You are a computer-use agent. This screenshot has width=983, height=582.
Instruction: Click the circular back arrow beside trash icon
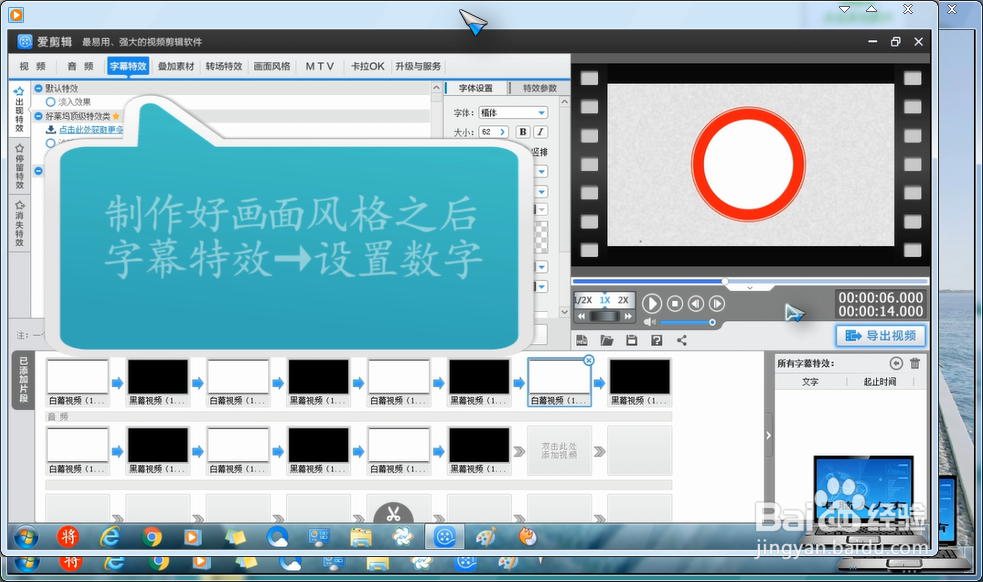(x=896, y=363)
